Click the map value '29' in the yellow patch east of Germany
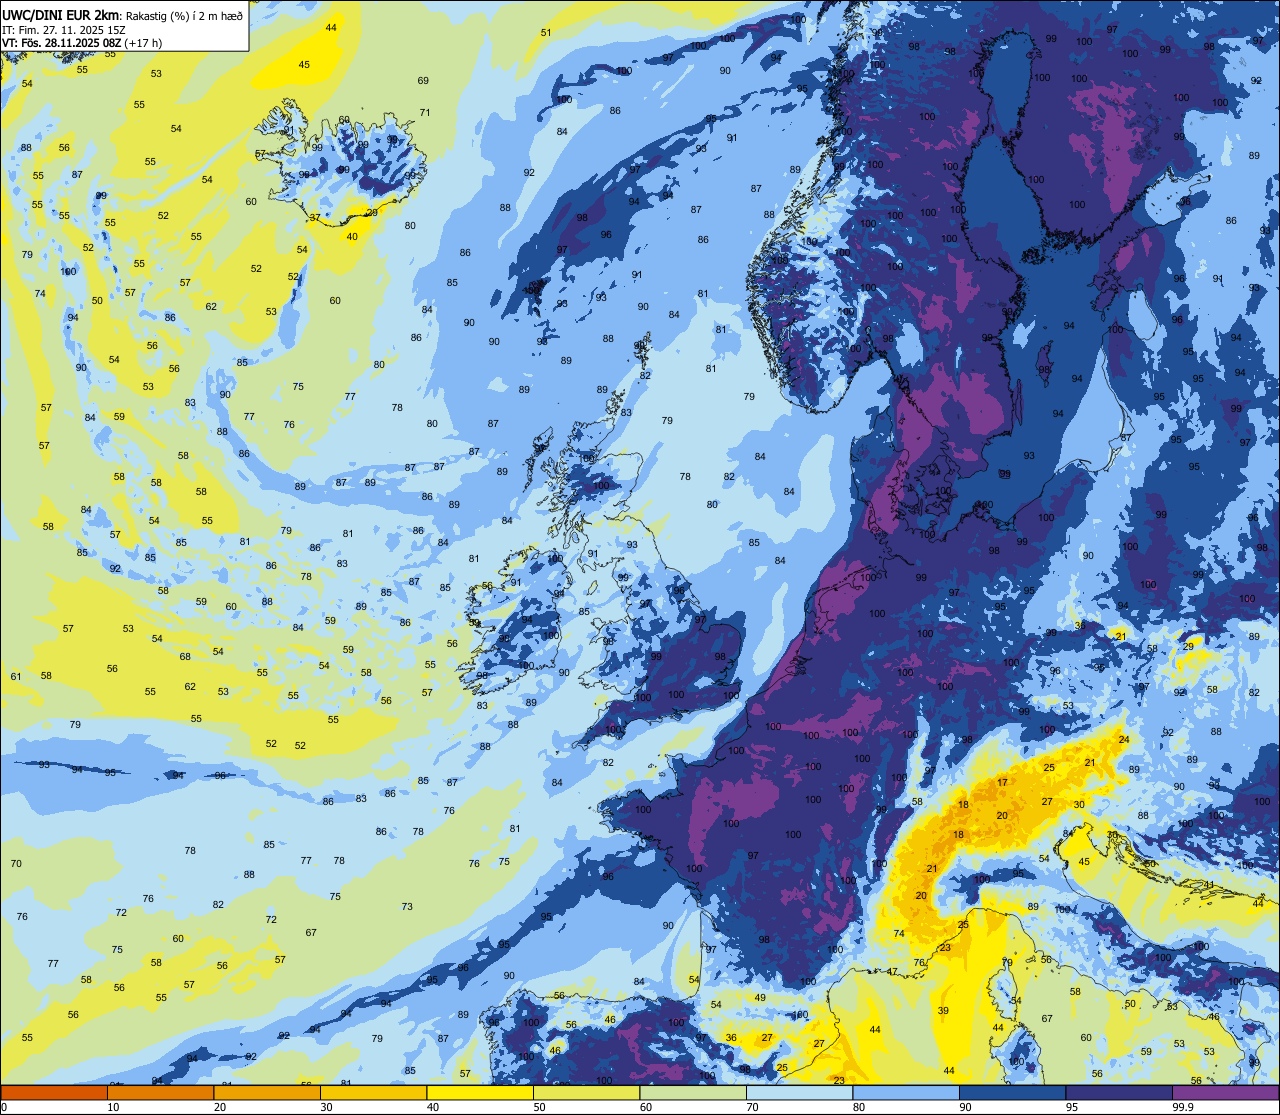1280x1115 pixels. pyautogui.click(x=1188, y=647)
